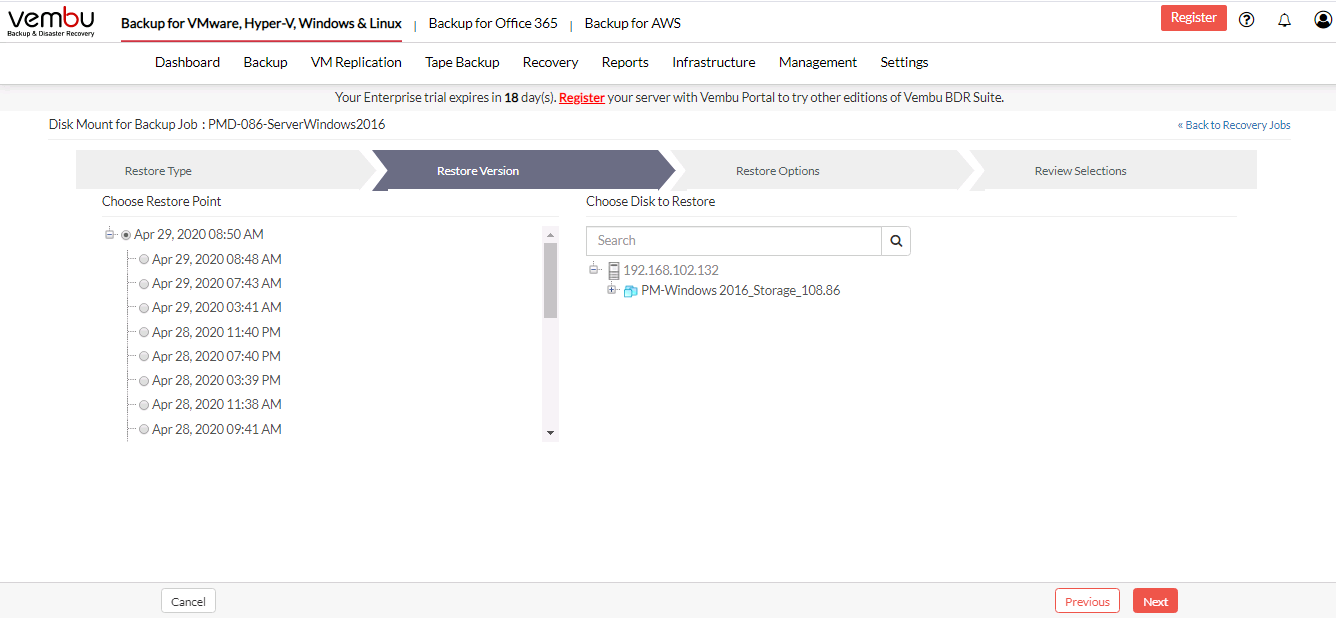The height and width of the screenshot is (619, 1336).
Task: Select restore point Apr 29, 2020 03:41 AM
Action: 144,308
